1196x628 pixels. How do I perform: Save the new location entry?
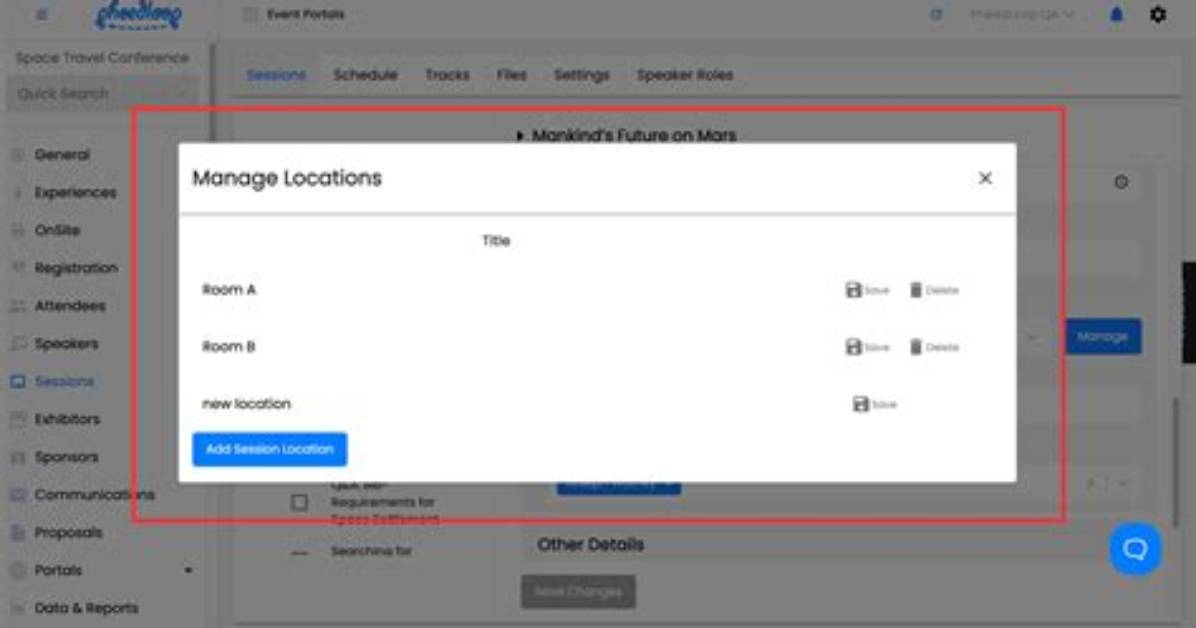click(874, 404)
